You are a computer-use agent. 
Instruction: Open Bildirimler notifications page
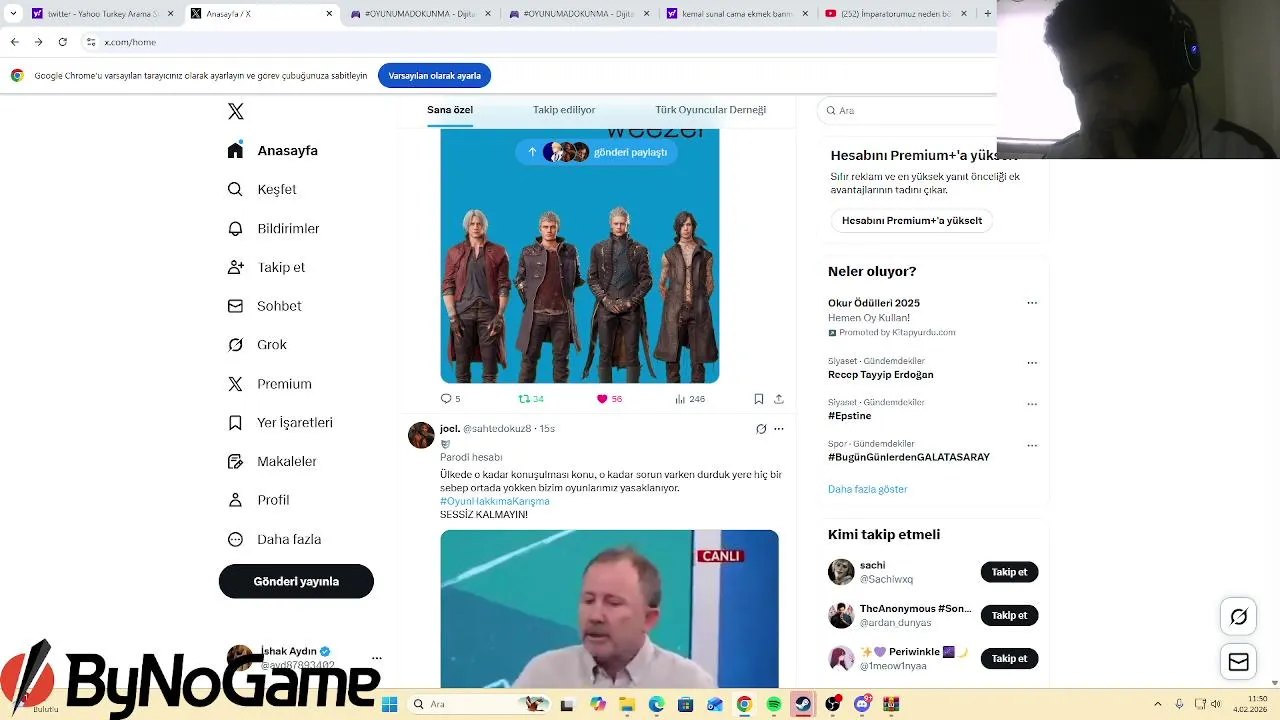pyautogui.click(x=273, y=228)
